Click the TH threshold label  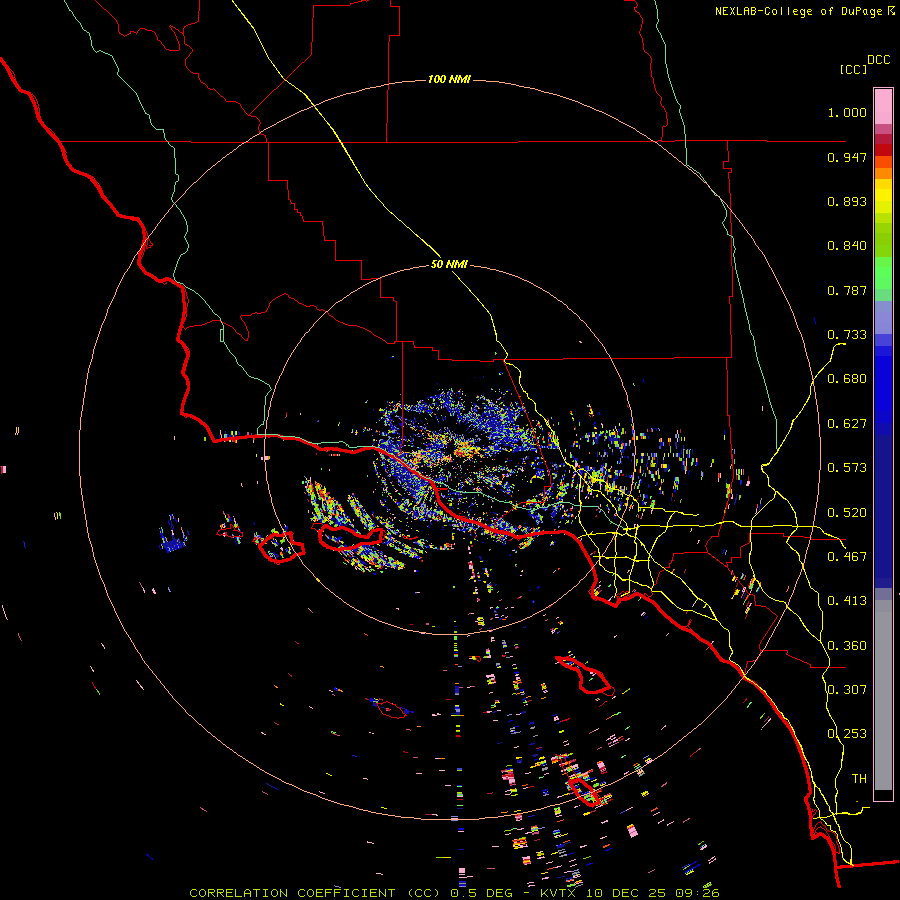coord(859,779)
